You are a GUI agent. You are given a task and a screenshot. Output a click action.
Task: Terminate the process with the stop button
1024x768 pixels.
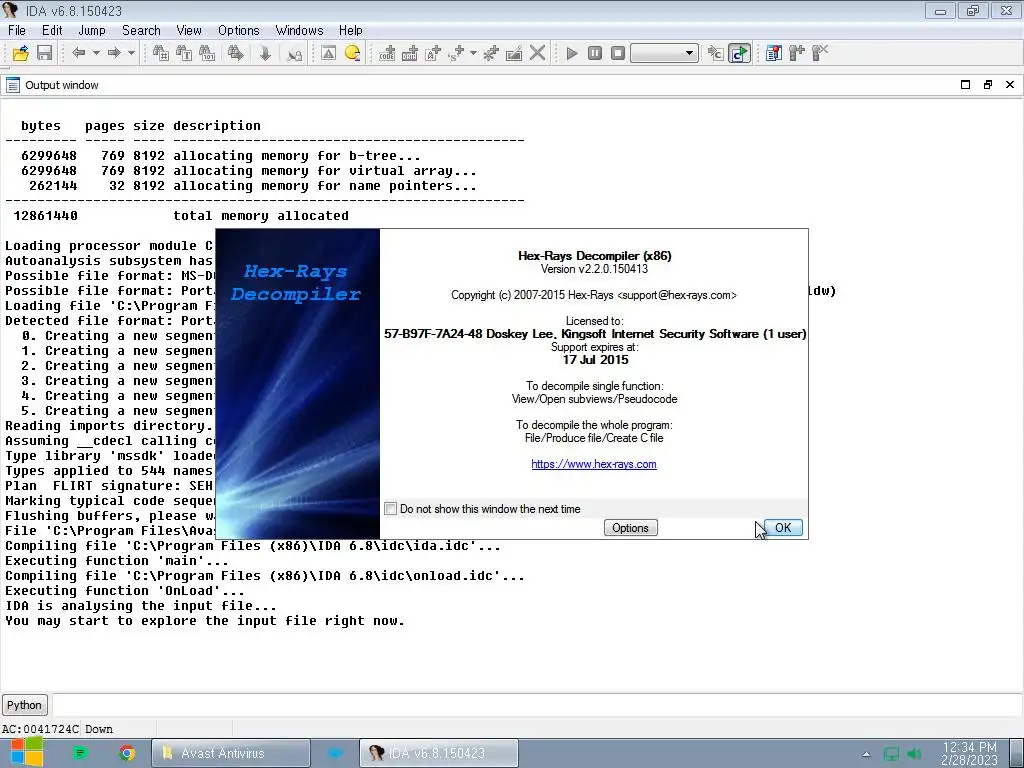click(x=618, y=54)
